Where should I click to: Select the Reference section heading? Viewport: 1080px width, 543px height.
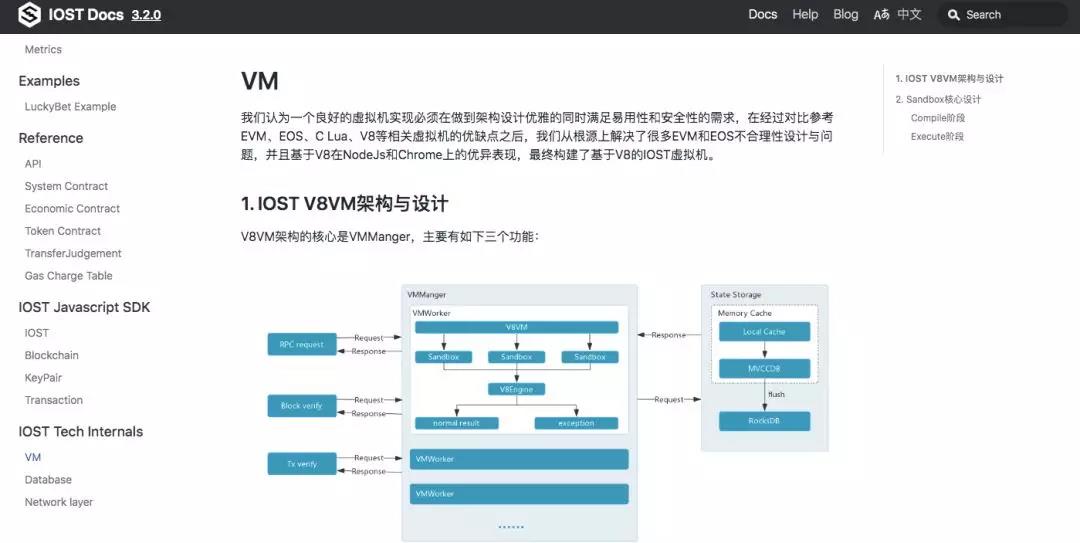click(x=51, y=139)
